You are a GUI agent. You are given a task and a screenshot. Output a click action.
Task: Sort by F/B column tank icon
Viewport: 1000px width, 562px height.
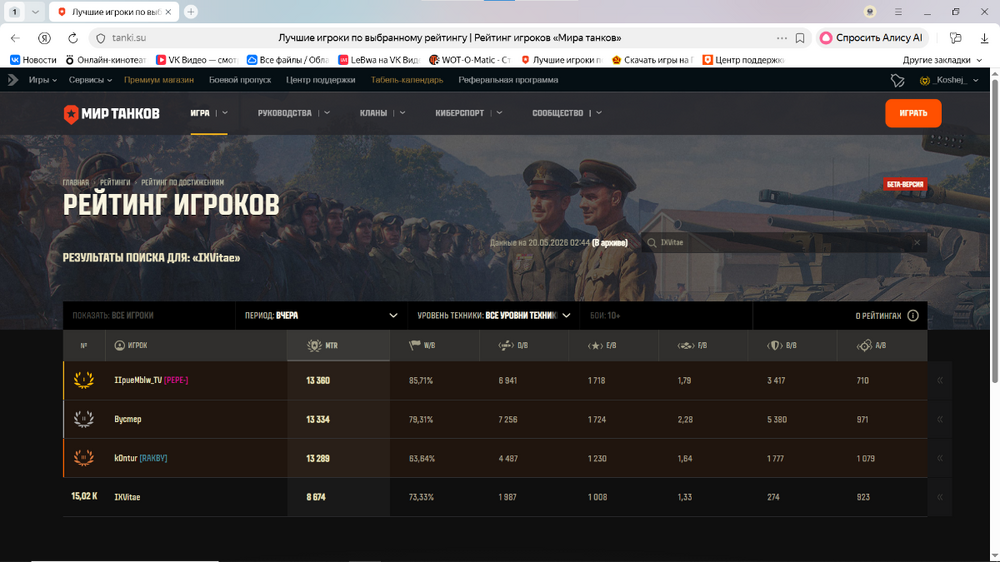click(x=686, y=345)
